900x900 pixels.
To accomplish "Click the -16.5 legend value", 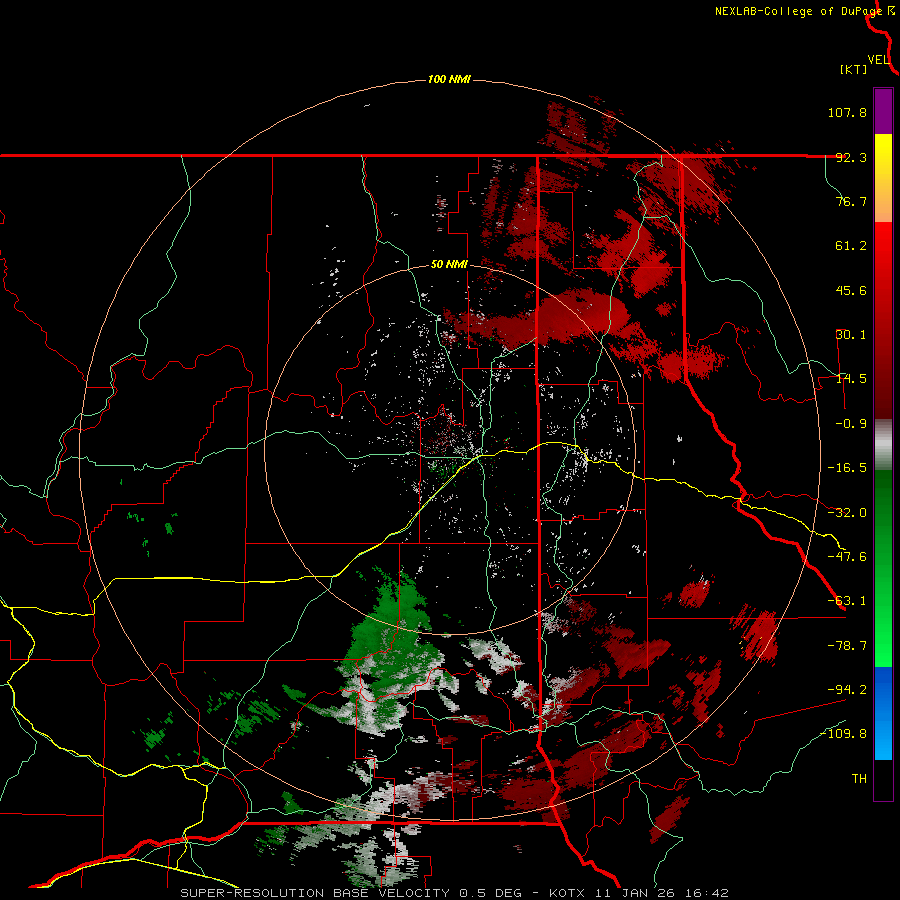I will click(847, 468).
